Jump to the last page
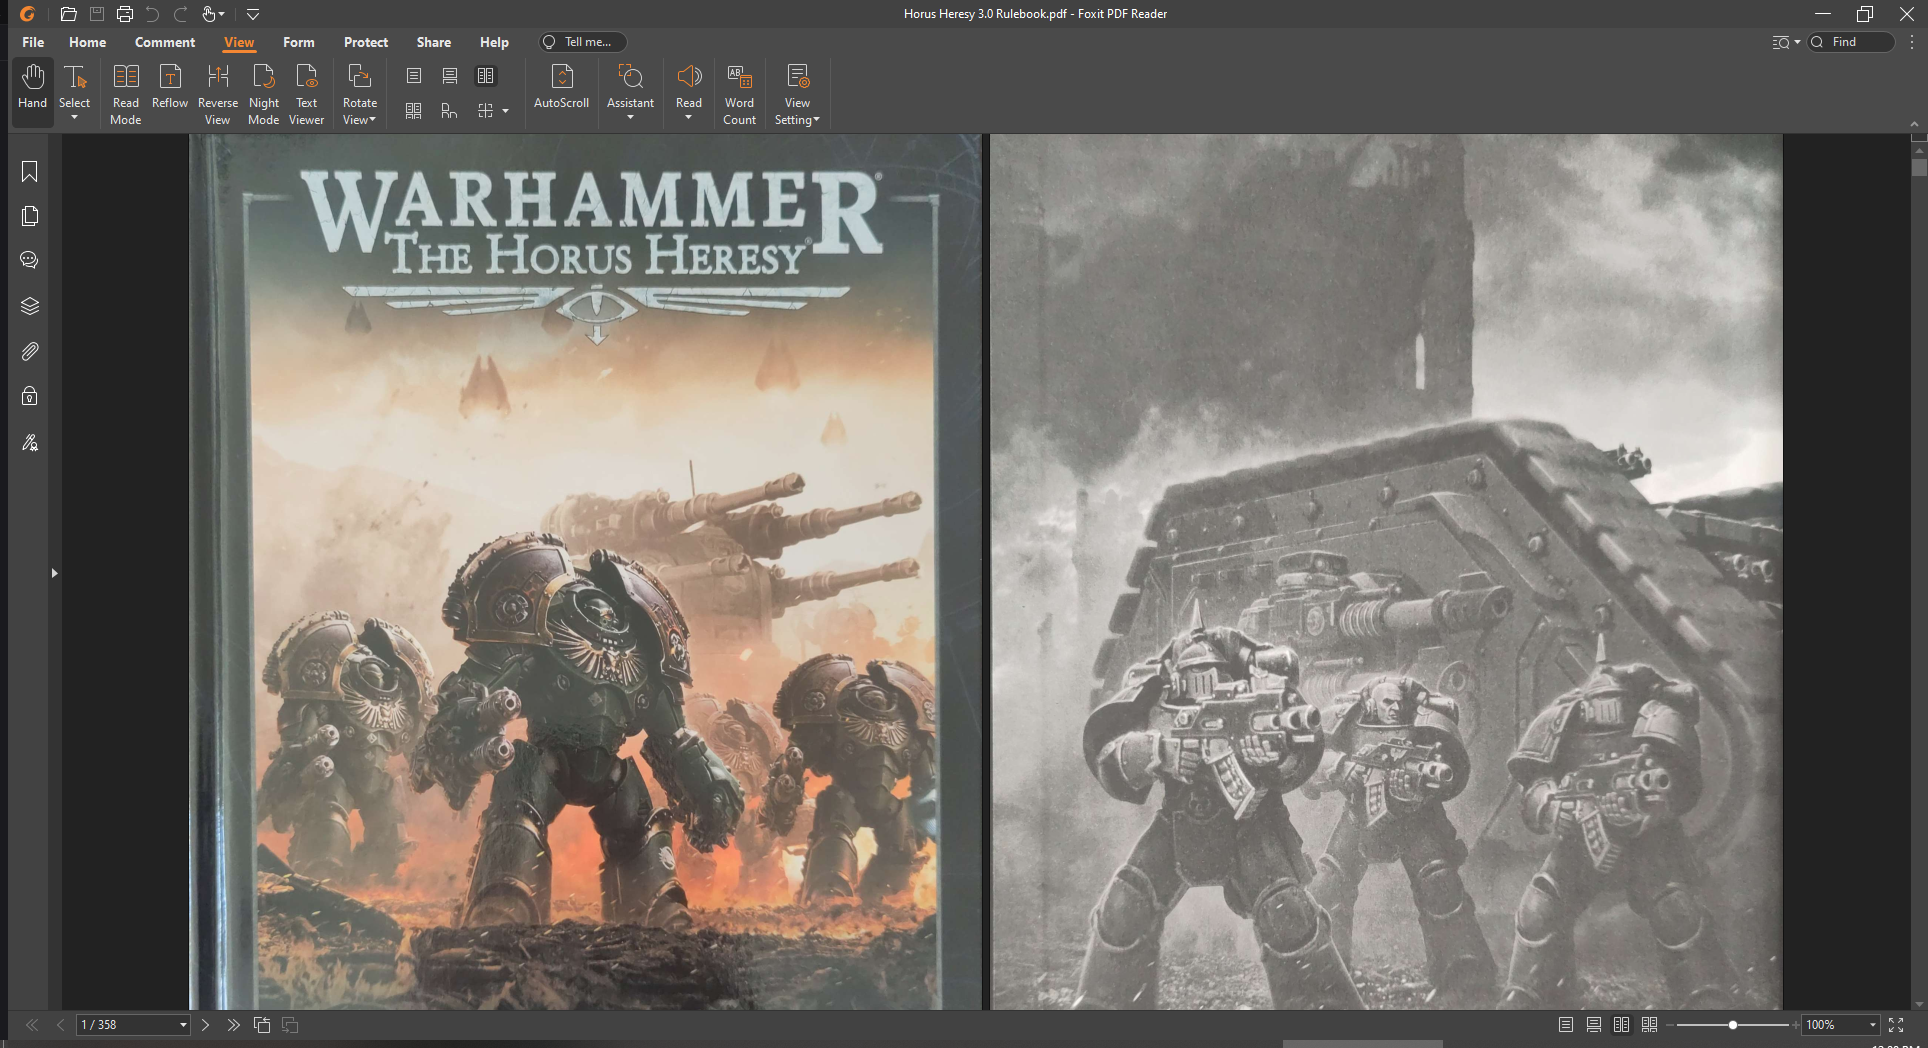 (233, 1025)
